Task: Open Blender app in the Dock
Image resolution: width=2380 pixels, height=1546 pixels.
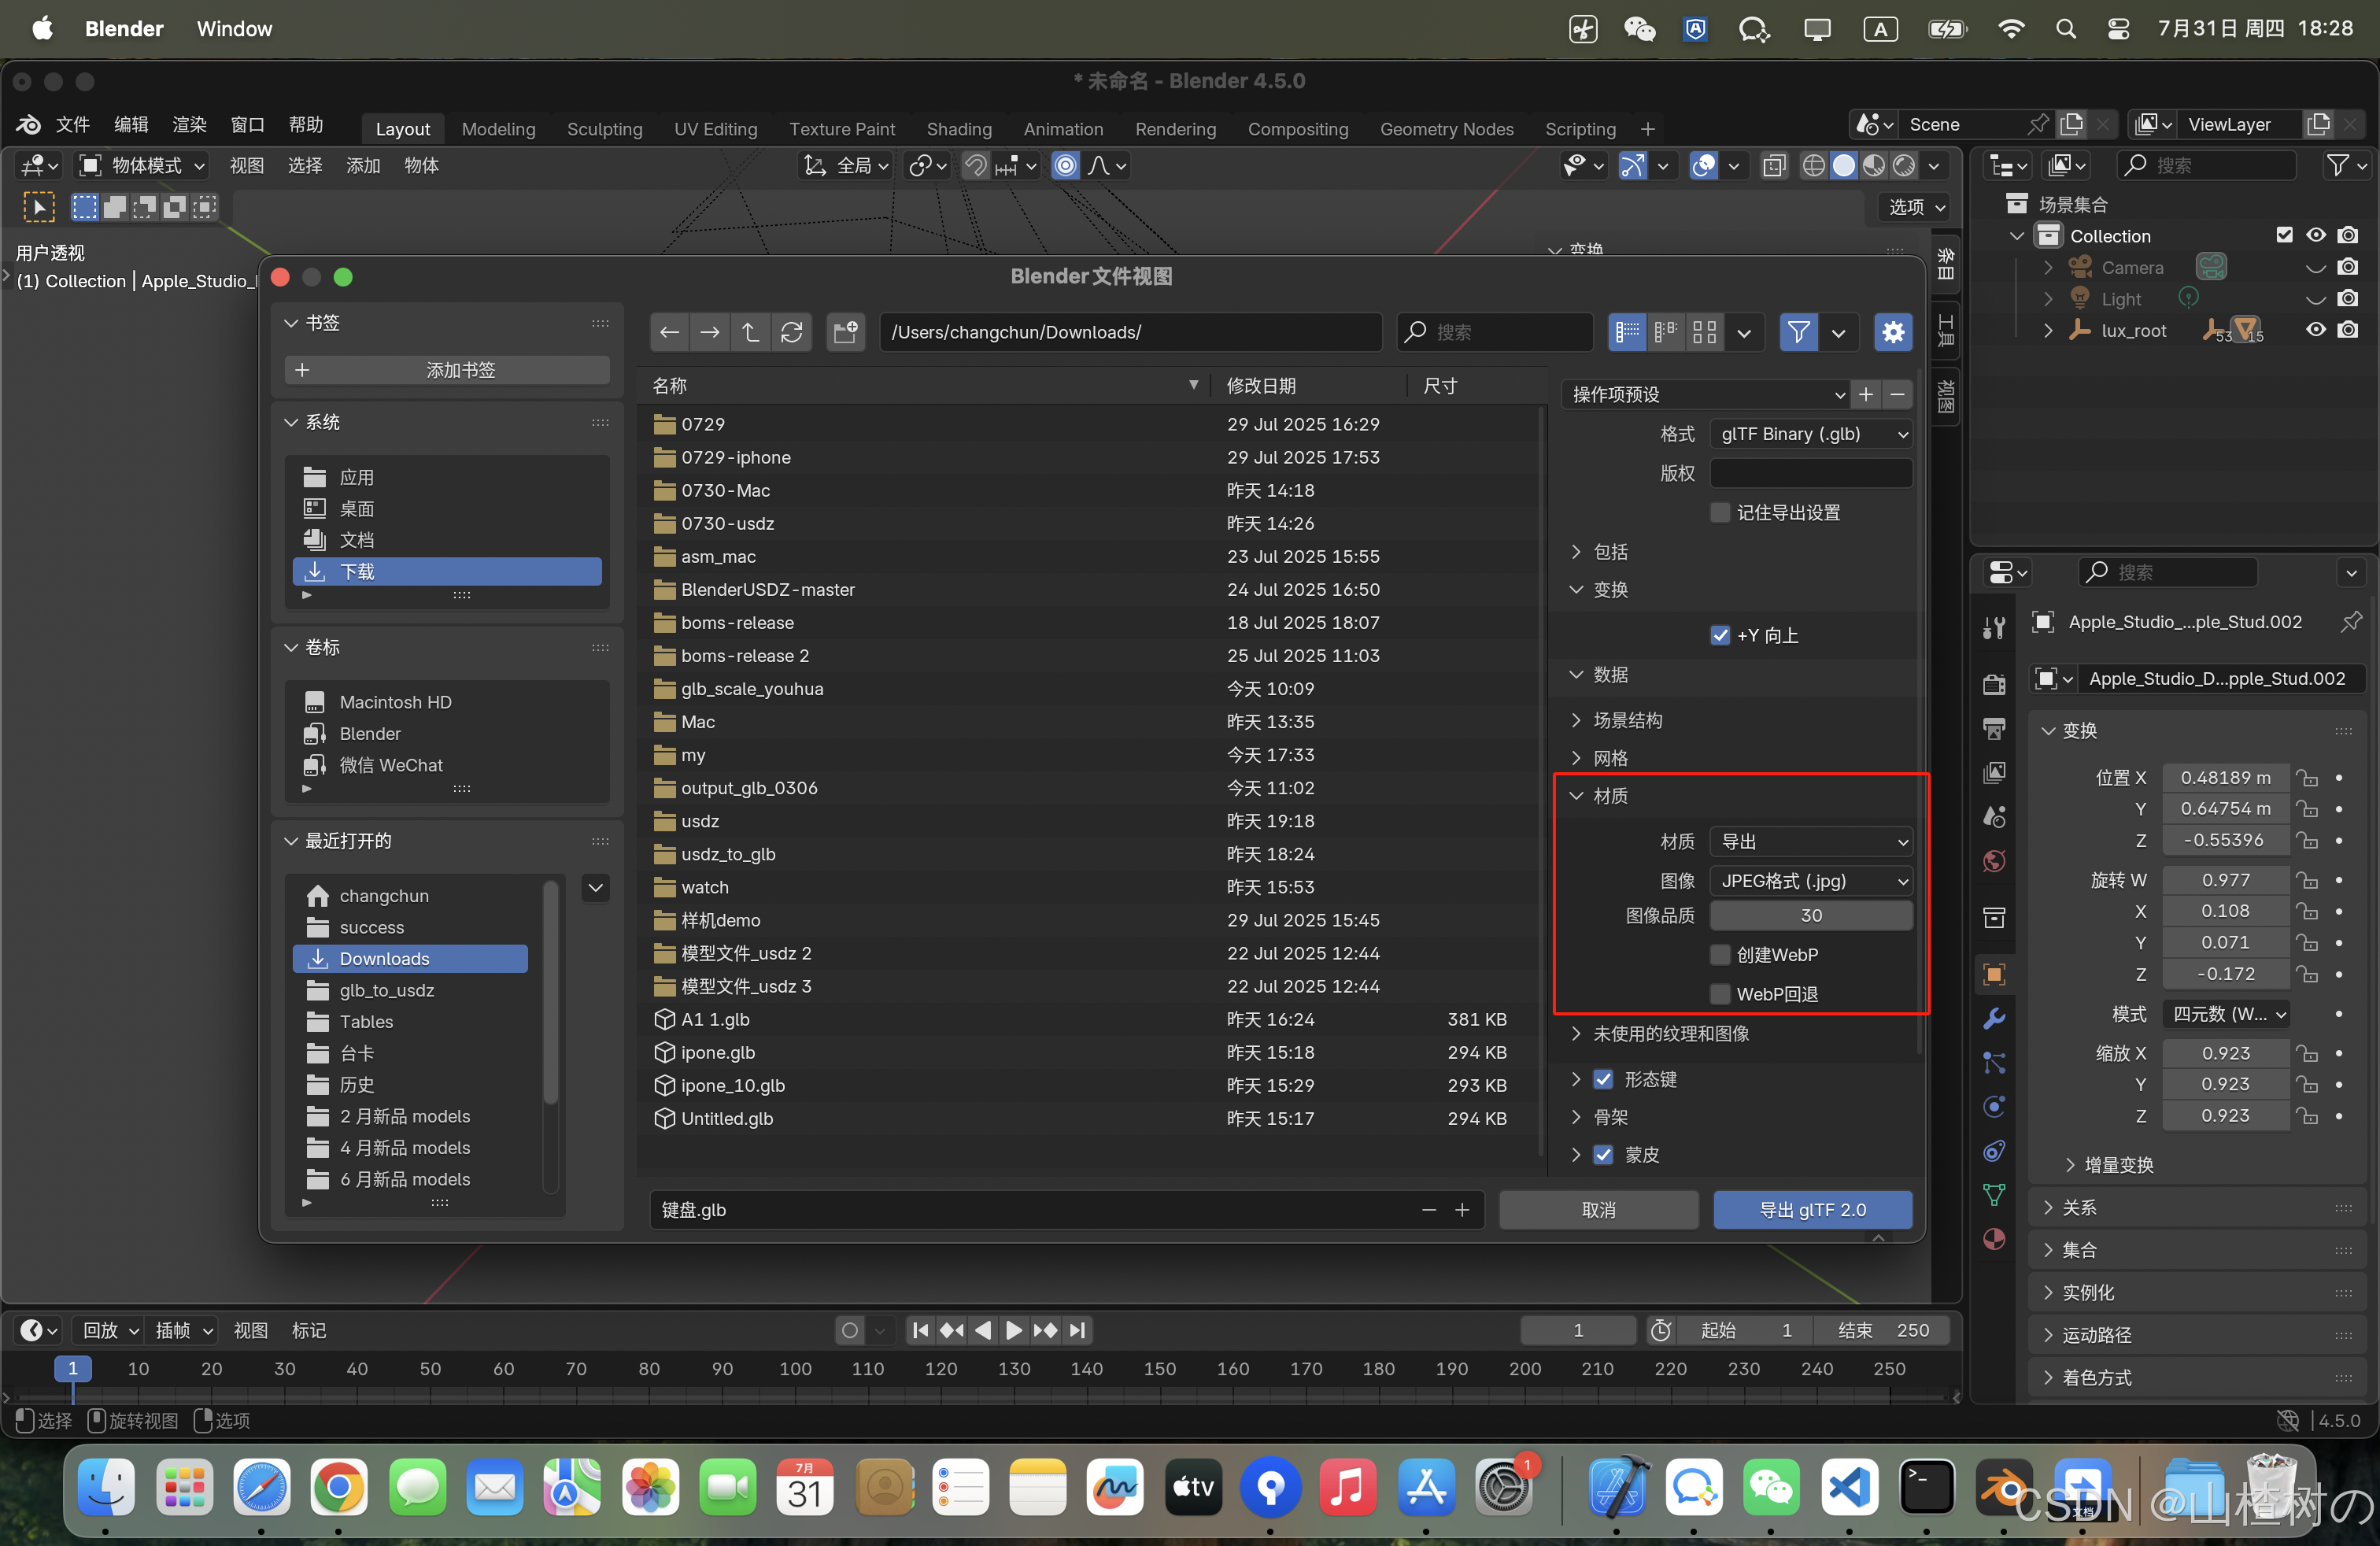Action: click(2003, 1488)
